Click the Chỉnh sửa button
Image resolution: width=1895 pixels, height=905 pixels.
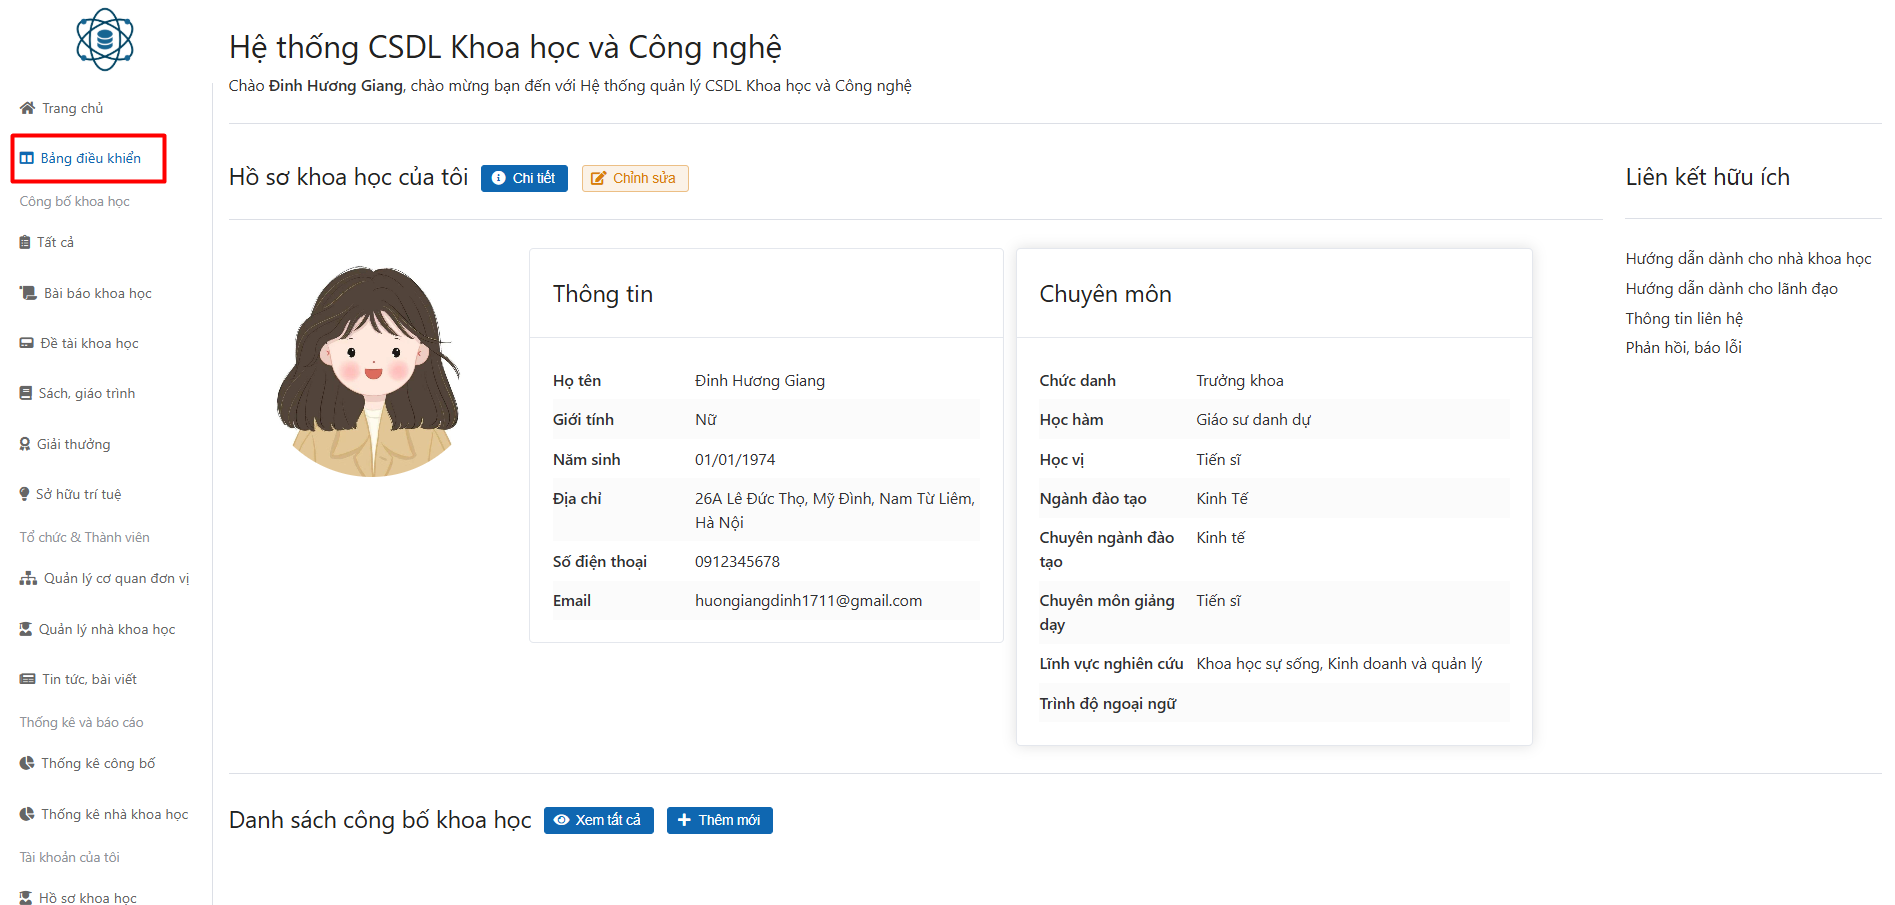[634, 177]
